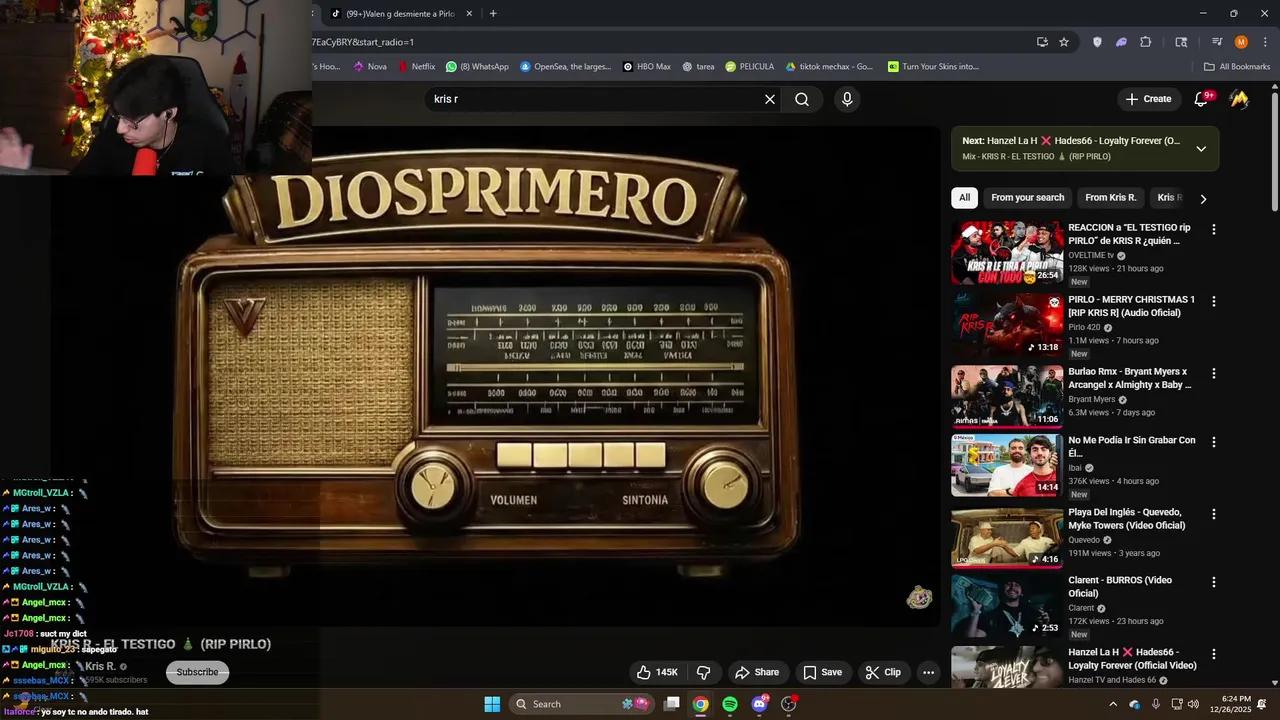This screenshot has height=720, width=1280.
Task: Select the From Kris R. chip
Action: click(x=1110, y=198)
